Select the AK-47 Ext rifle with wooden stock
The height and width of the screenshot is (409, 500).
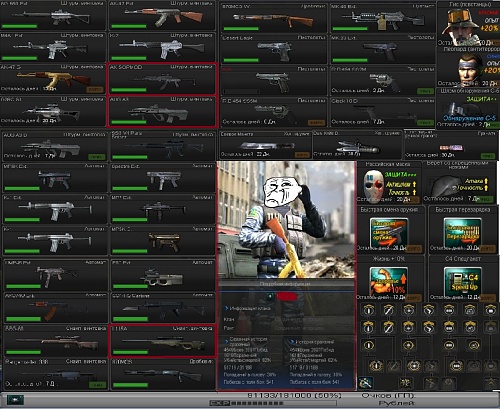[x=162, y=15]
